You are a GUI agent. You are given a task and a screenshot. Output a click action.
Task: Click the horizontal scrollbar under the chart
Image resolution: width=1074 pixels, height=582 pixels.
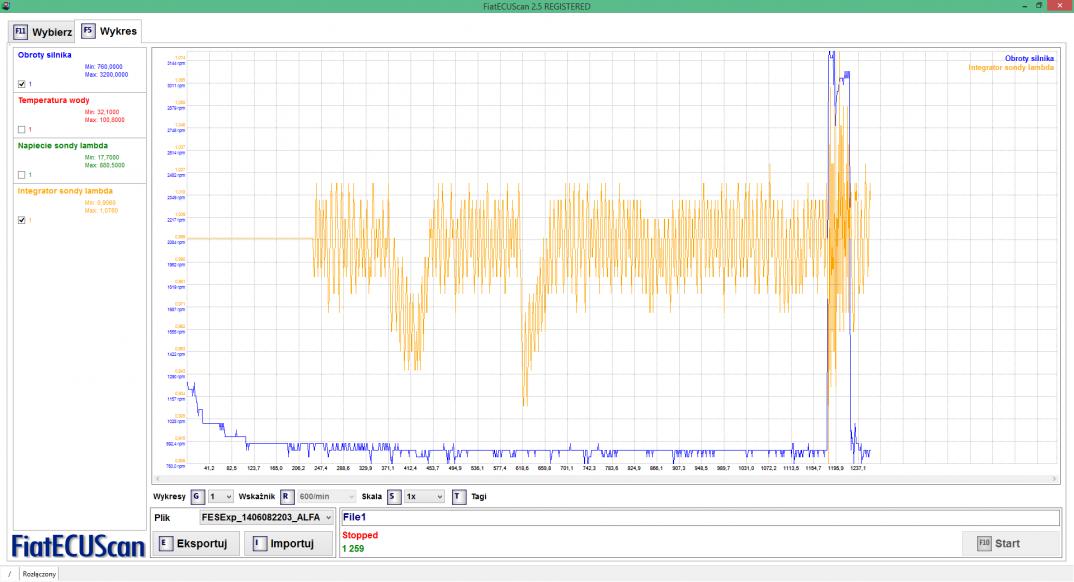604,480
